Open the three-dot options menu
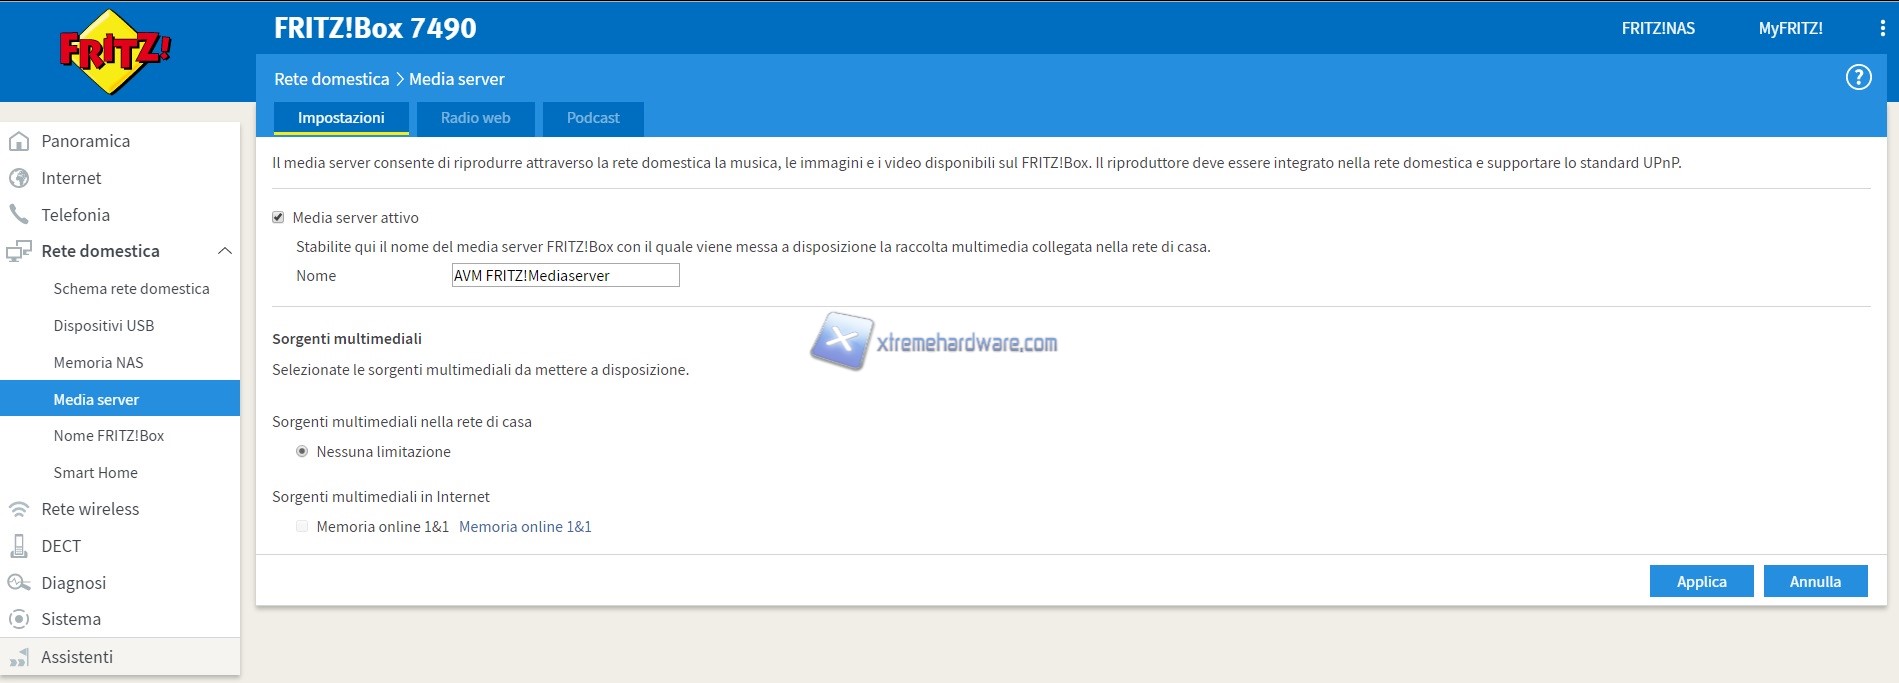1899x683 pixels. coord(1882,29)
